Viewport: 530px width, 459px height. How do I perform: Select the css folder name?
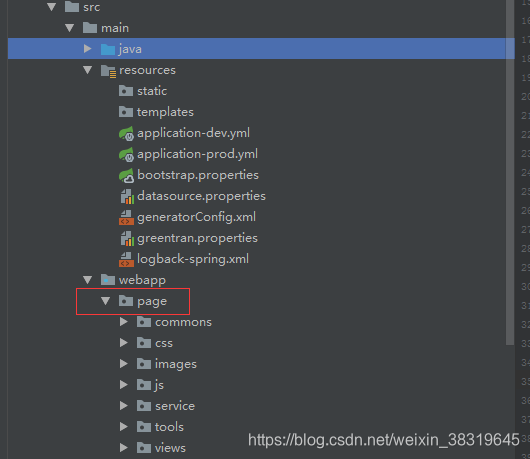(x=164, y=343)
